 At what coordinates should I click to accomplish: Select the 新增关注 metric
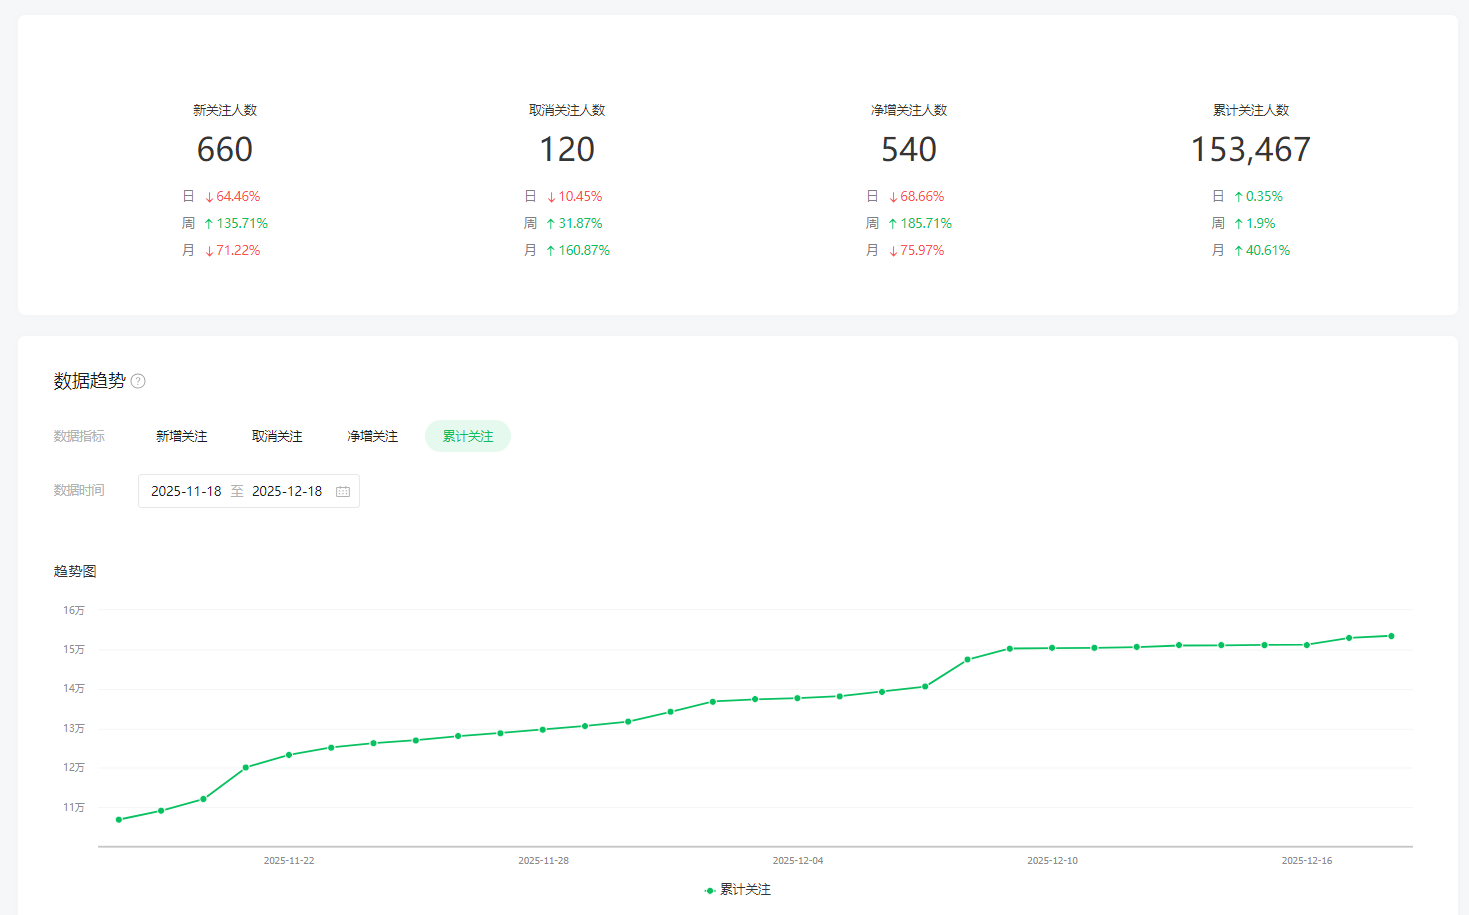tap(181, 436)
